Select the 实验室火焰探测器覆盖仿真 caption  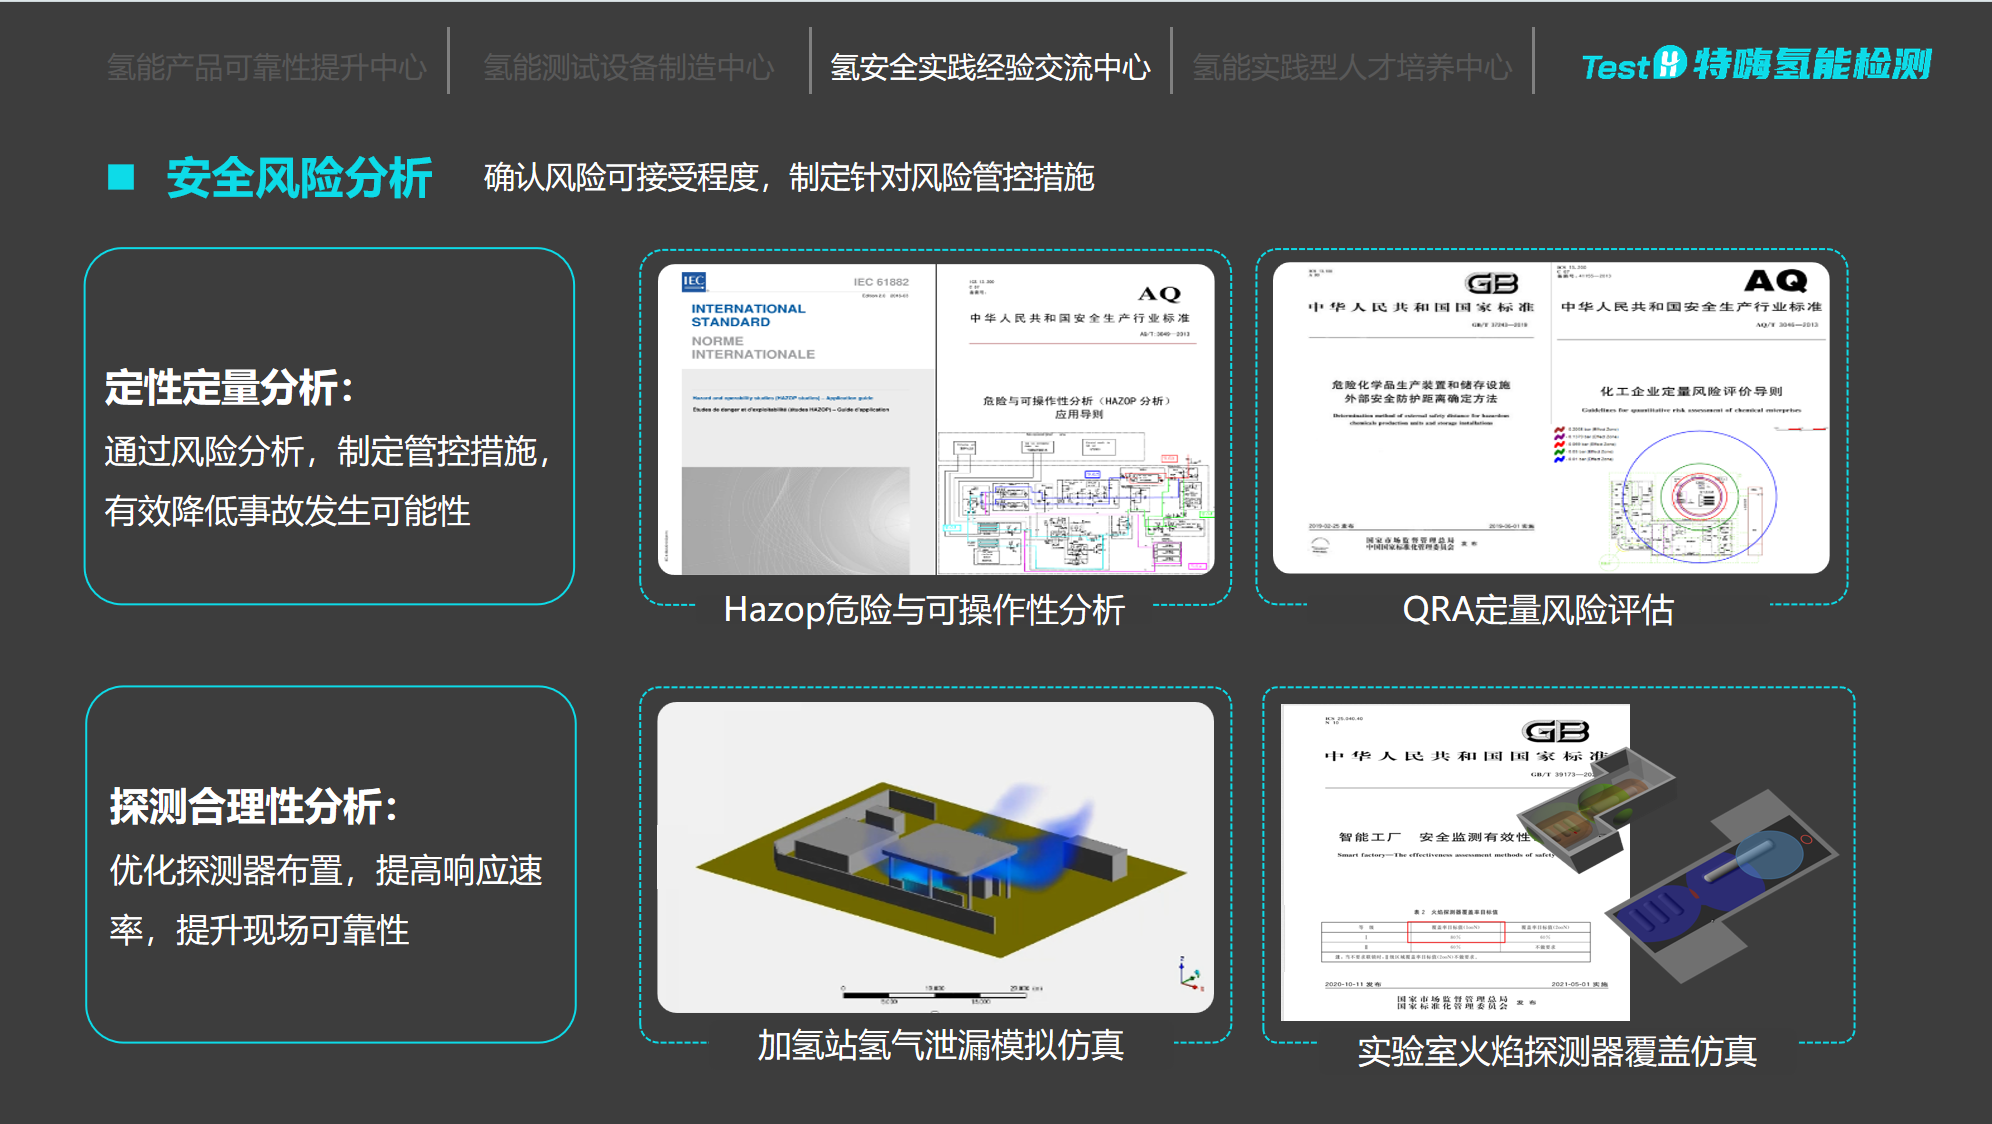(x=1556, y=1050)
